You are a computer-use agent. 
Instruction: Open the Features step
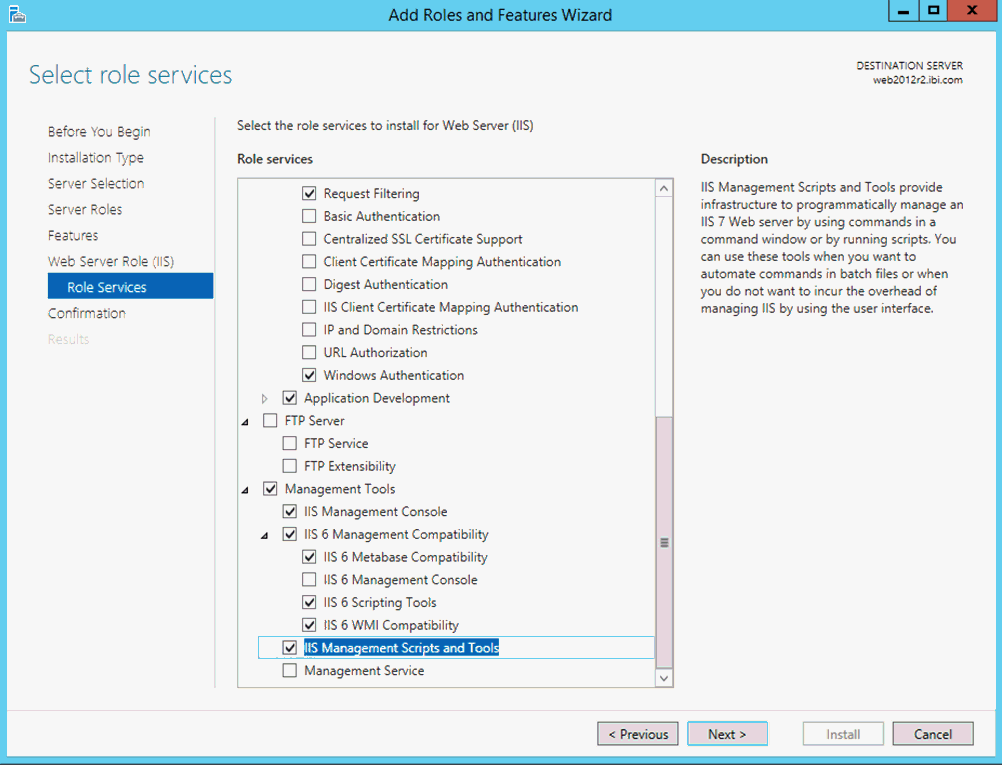pyautogui.click(x=73, y=235)
